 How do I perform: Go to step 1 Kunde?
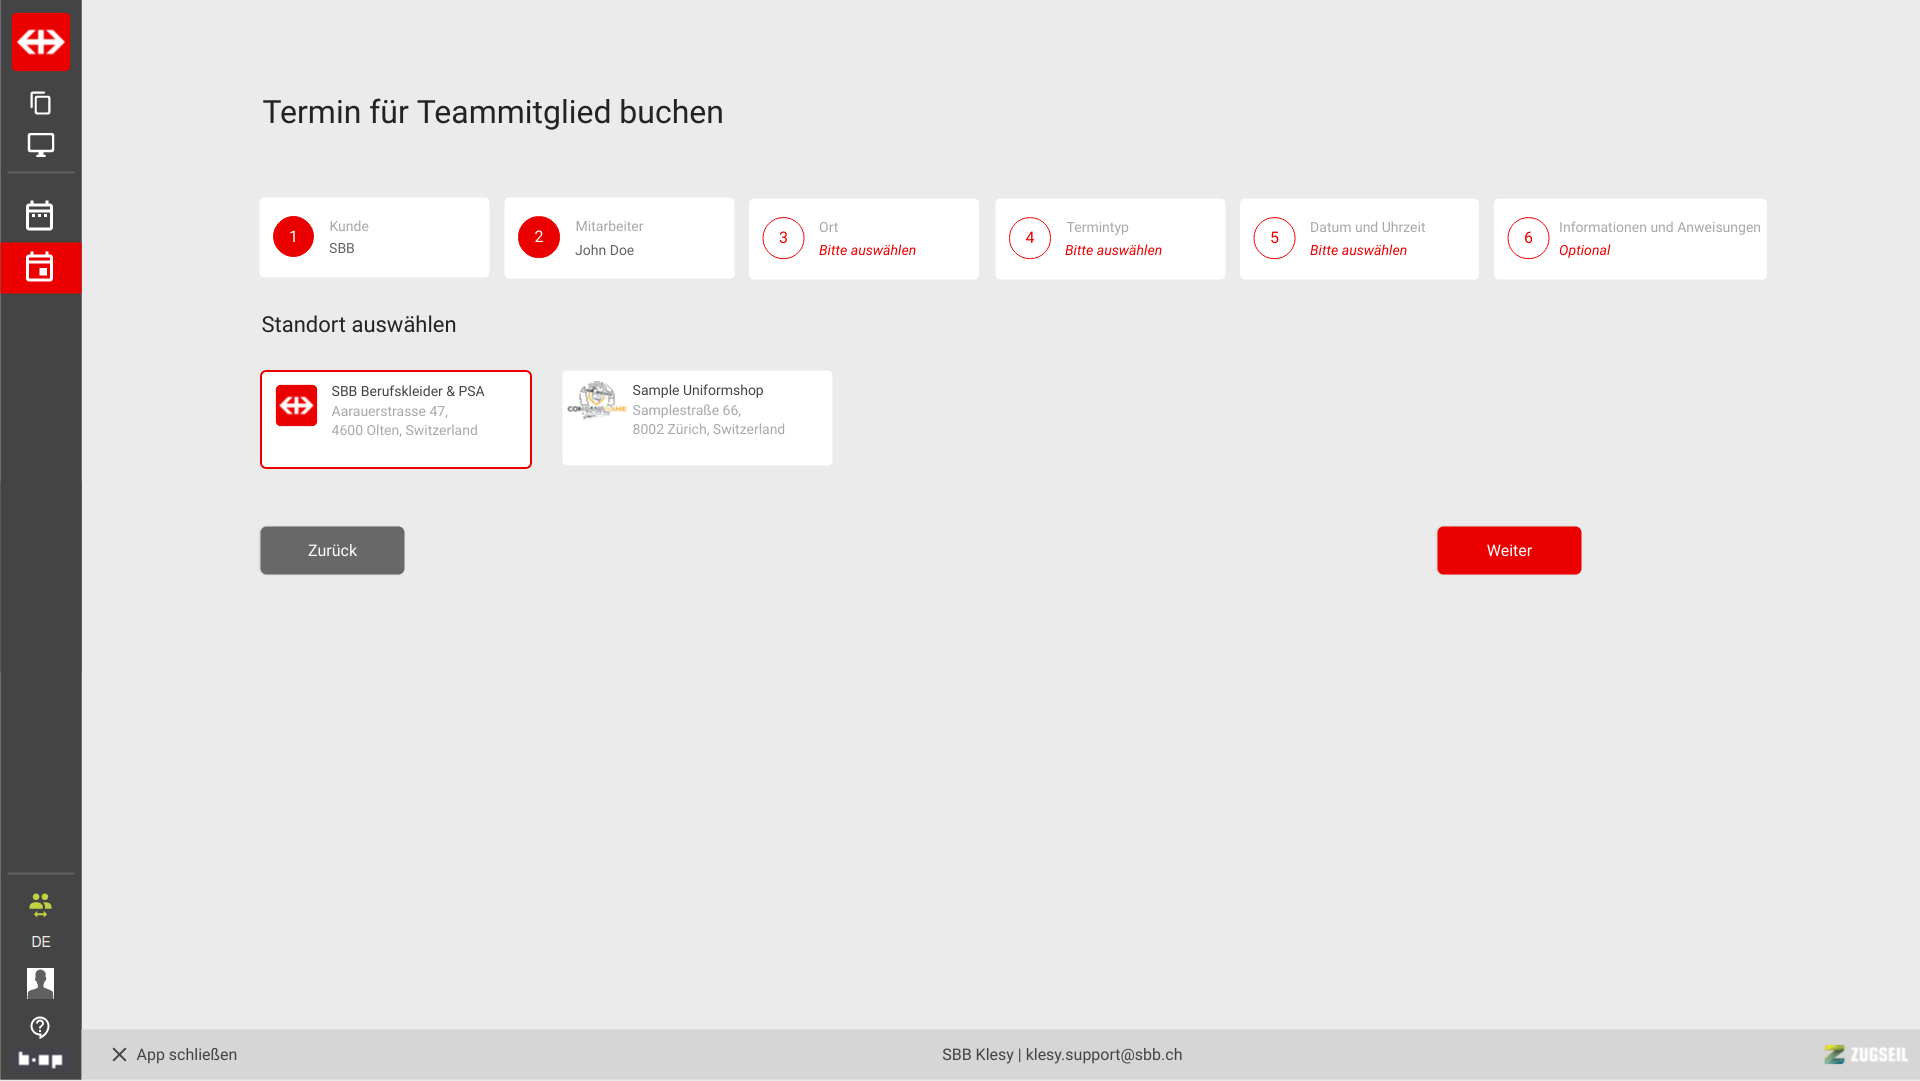(x=374, y=238)
